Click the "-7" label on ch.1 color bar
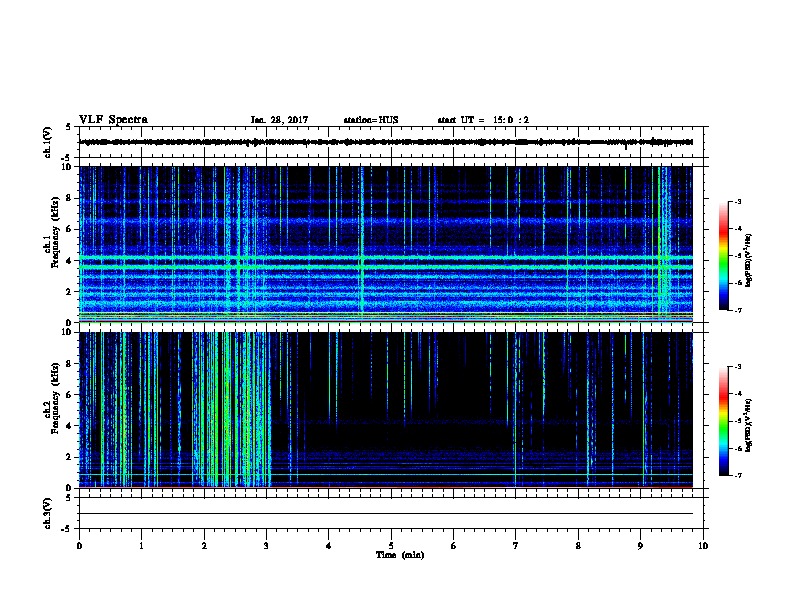This screenshot has height=612, width=792. pos(737,310)
